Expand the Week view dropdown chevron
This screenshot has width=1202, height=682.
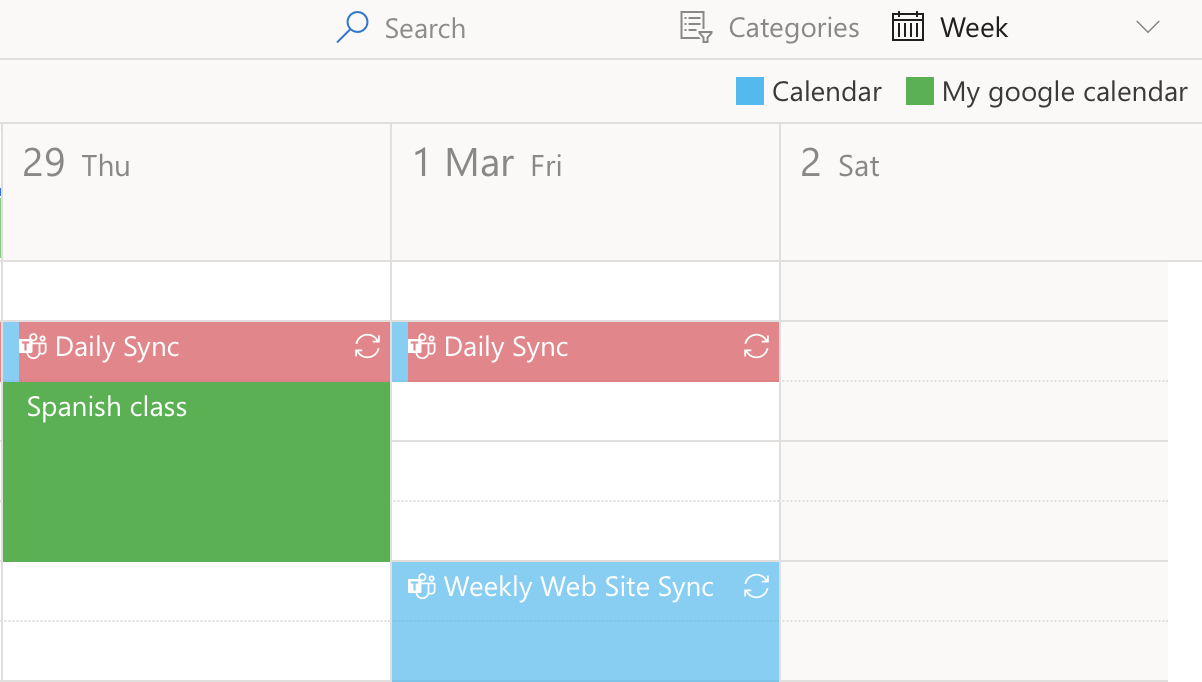(x=1148, y=27)
